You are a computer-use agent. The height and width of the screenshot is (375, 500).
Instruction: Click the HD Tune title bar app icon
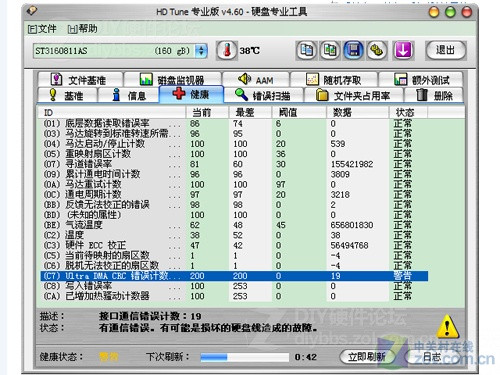coord(32,11)
